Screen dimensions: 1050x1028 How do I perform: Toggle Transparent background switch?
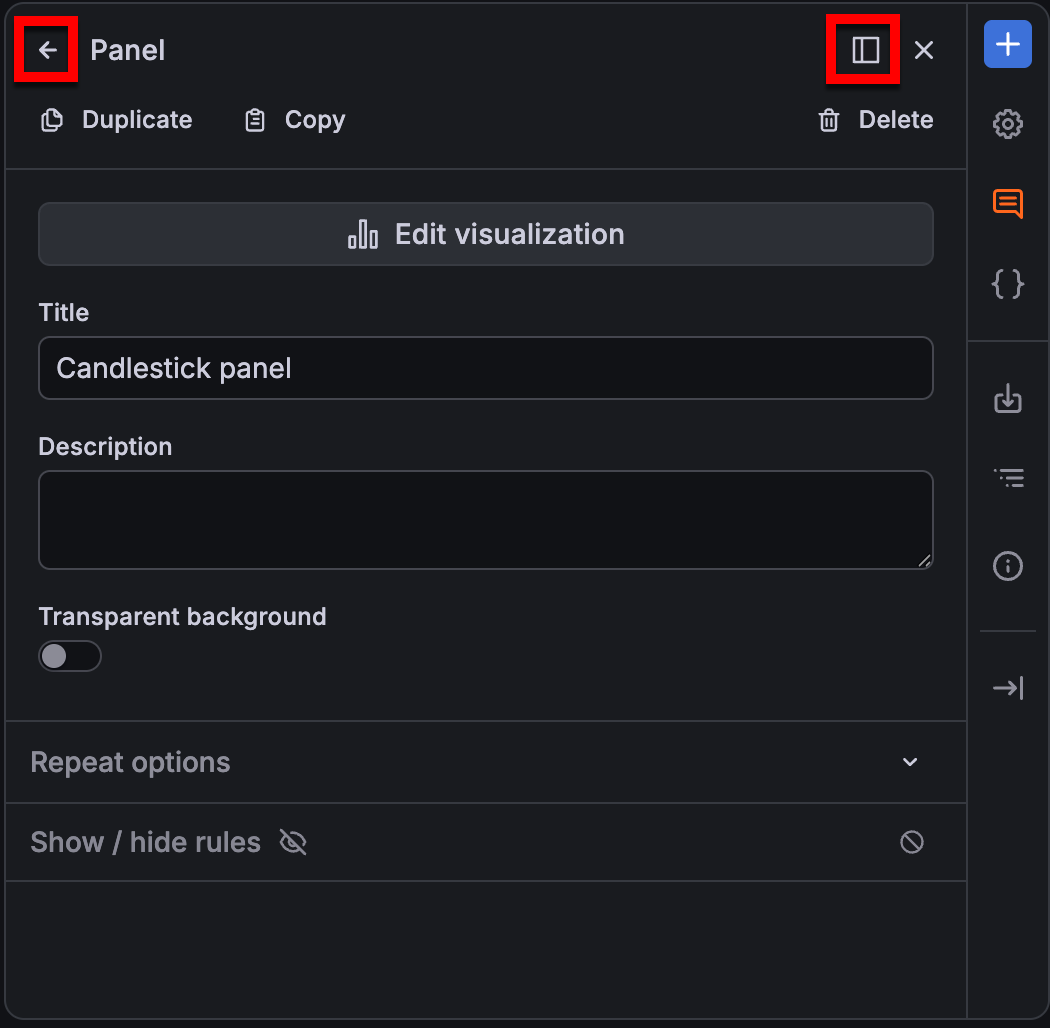point(70,656)
